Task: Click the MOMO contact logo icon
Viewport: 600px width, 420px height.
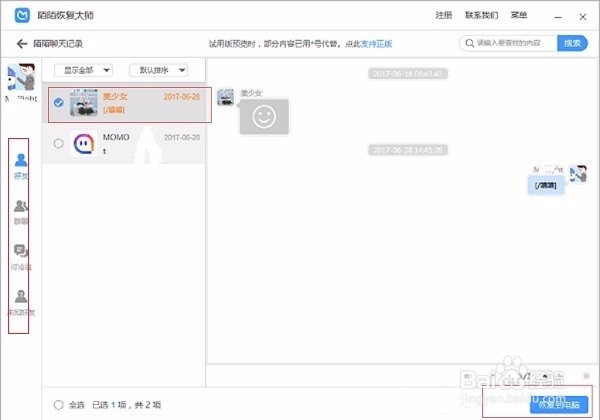Action: pyautogui.click(x=83, y=143)
